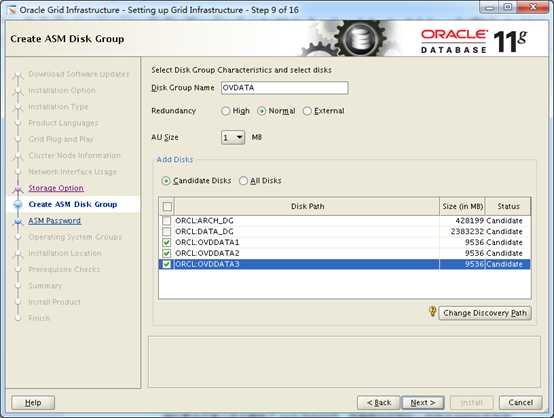Select Create ASM Disk Group step

[73, 204]
